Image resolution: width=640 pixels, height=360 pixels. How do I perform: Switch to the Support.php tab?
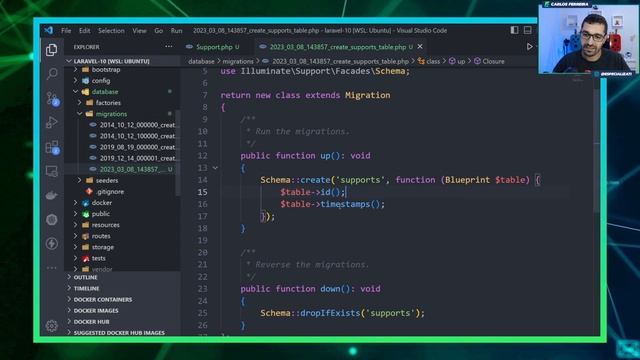tap(213, 47)
